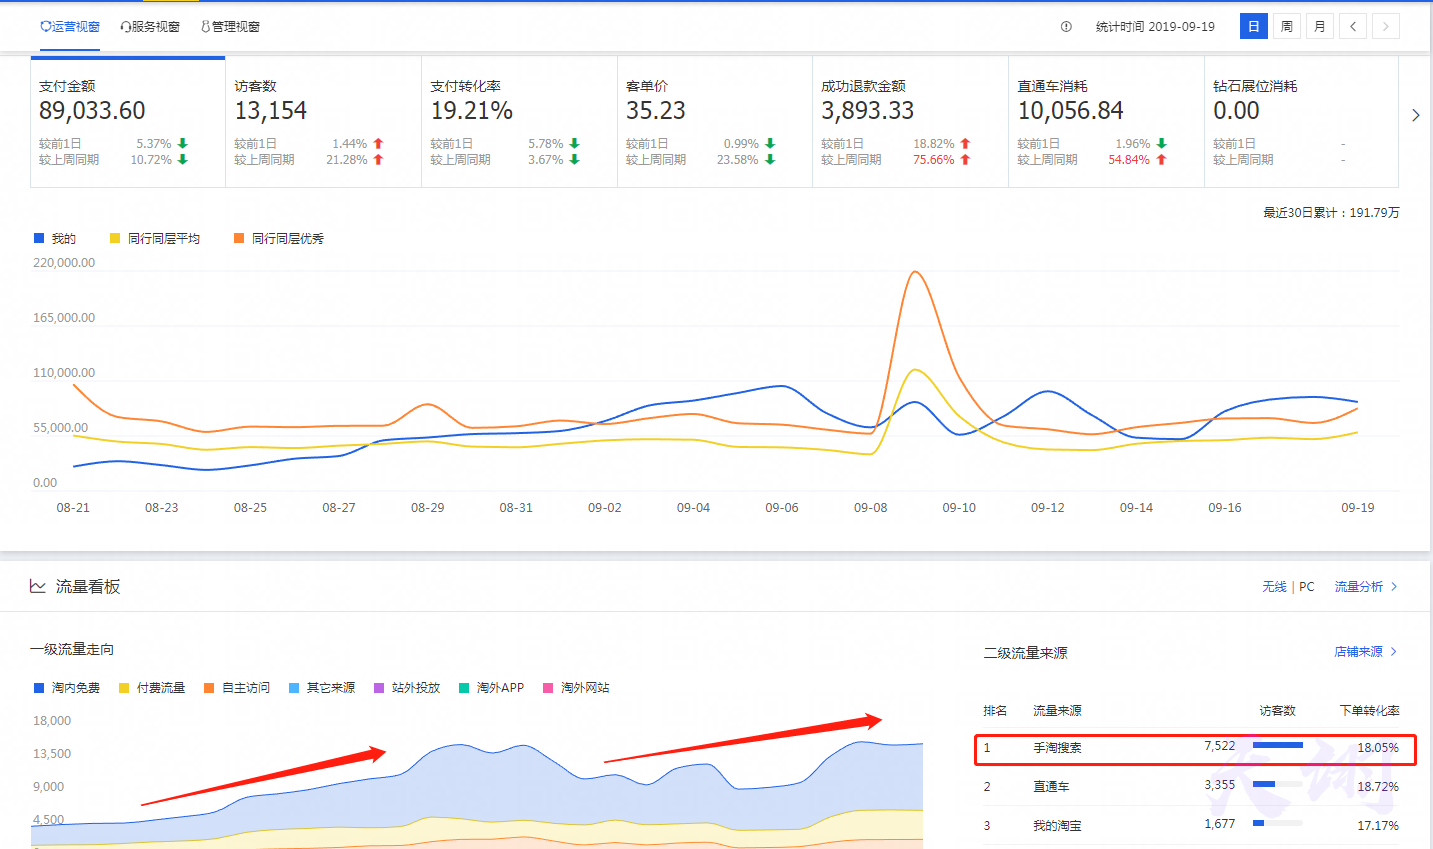1433x849 pixels.
Task: Click the 09-08 date on chart axis
Action: click(x=870, y=508)
